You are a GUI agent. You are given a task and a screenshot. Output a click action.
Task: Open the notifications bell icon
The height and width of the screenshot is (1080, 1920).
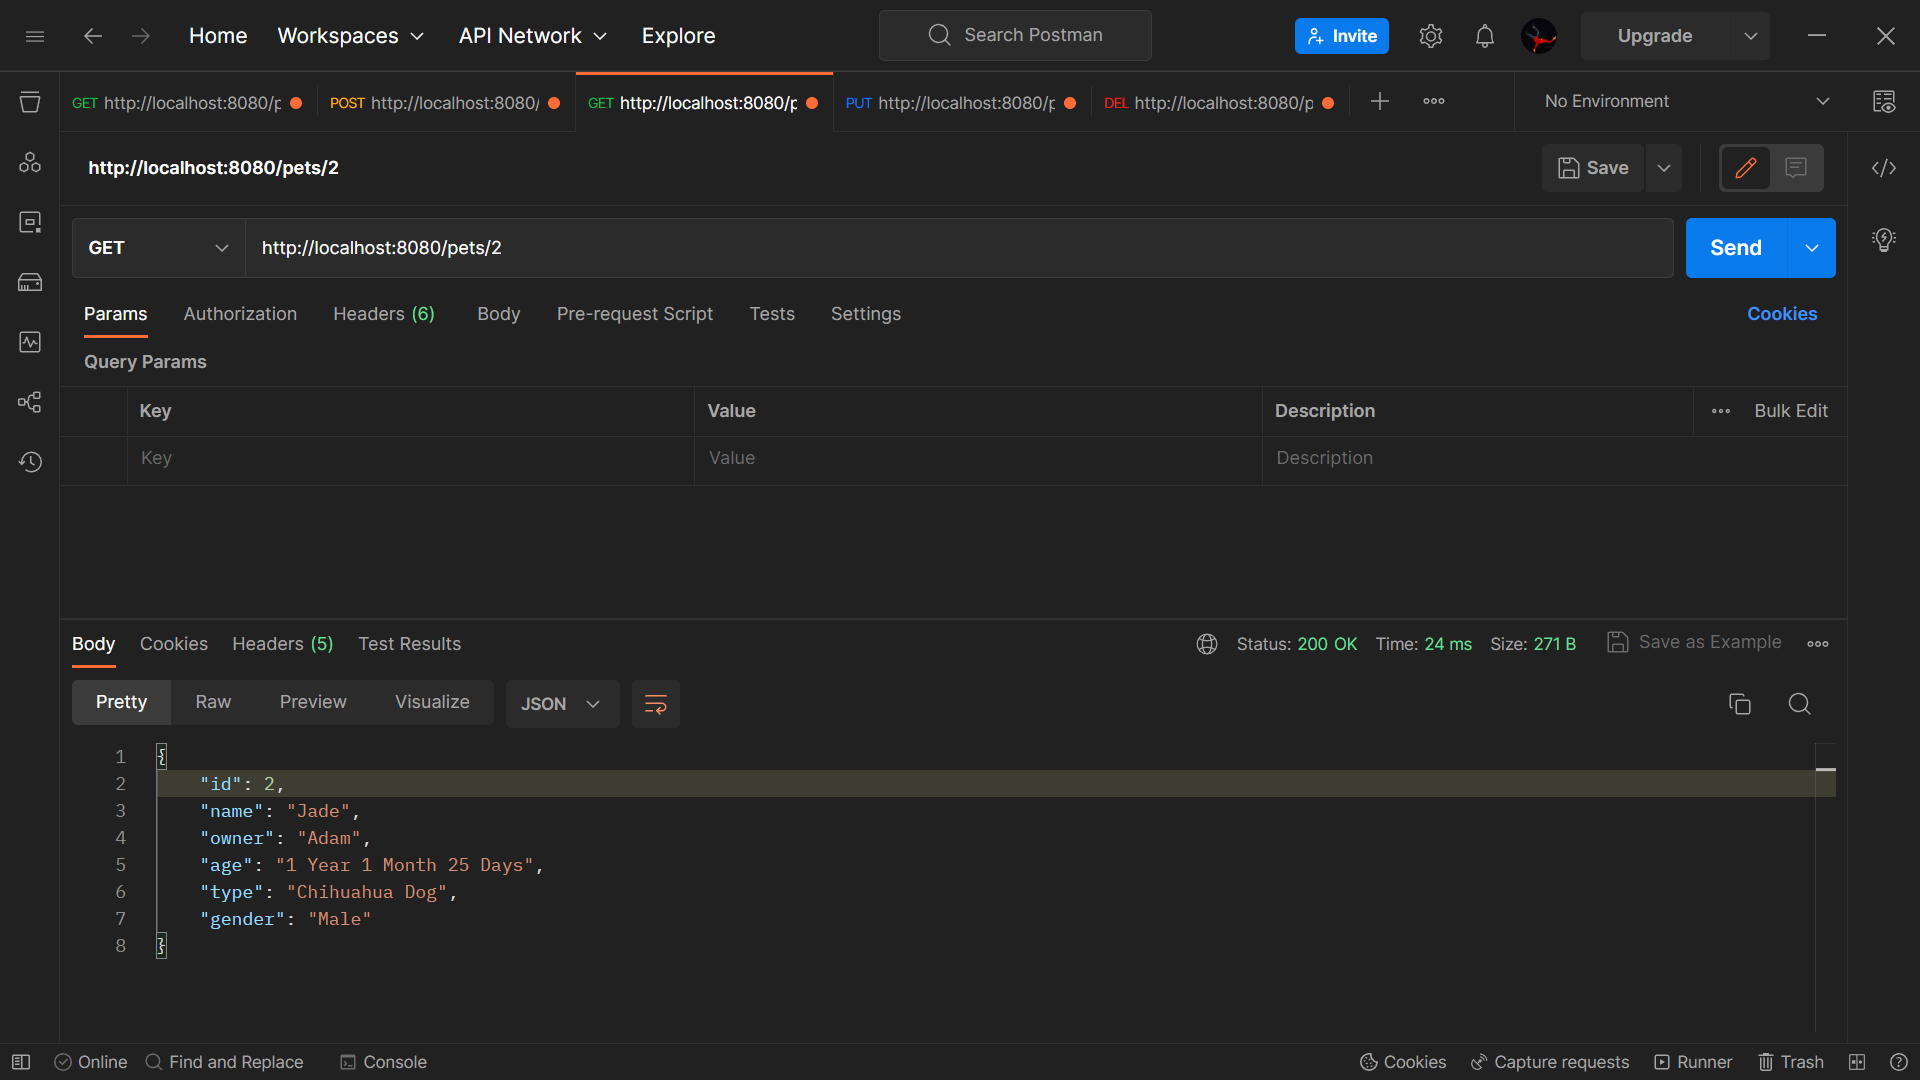[x=1485, y=36]
